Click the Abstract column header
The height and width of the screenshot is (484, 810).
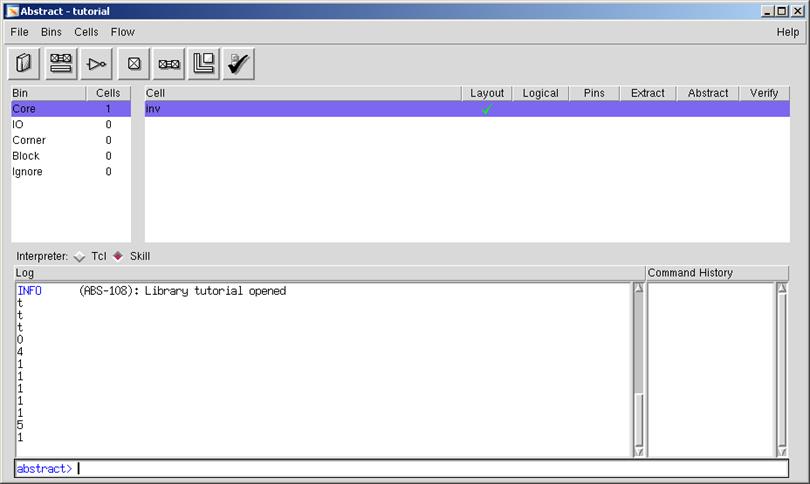tap(708, 93)
